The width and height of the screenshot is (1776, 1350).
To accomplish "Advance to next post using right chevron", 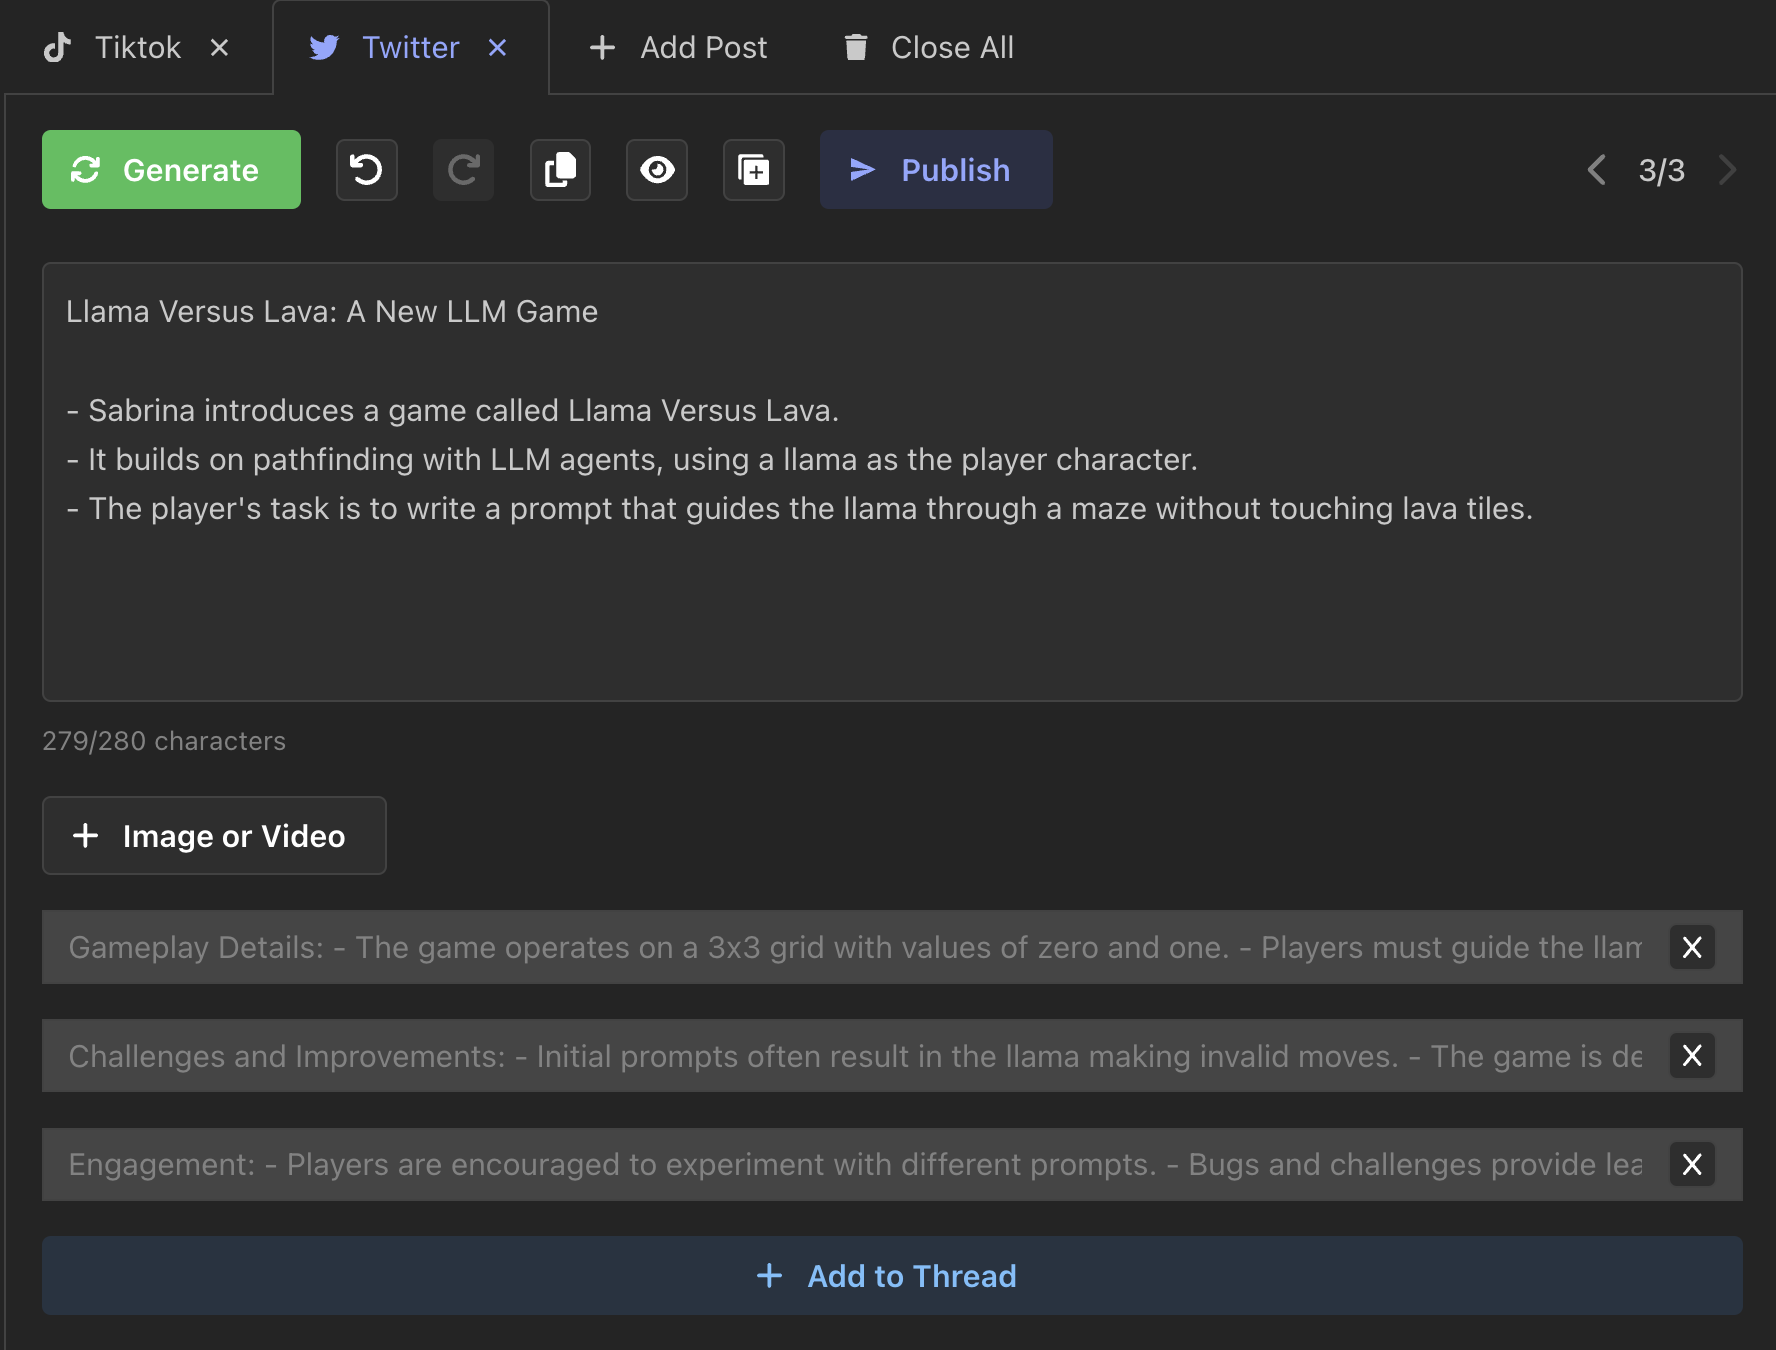I will pos(1727,170).
